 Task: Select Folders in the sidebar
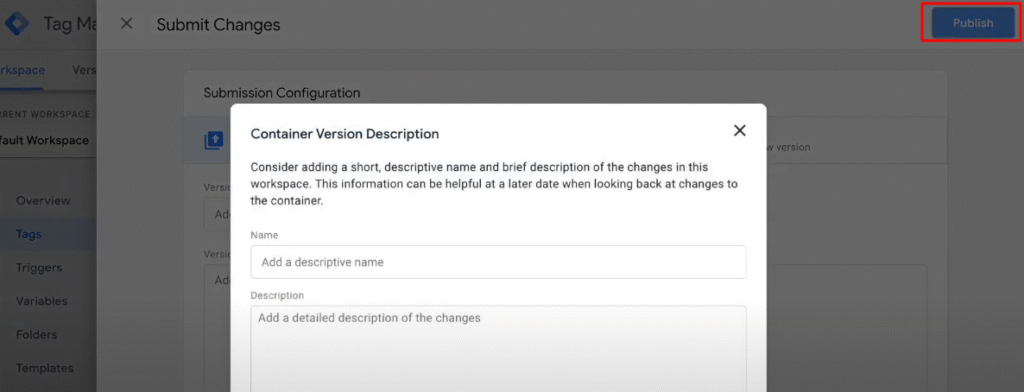coord(37,335)
